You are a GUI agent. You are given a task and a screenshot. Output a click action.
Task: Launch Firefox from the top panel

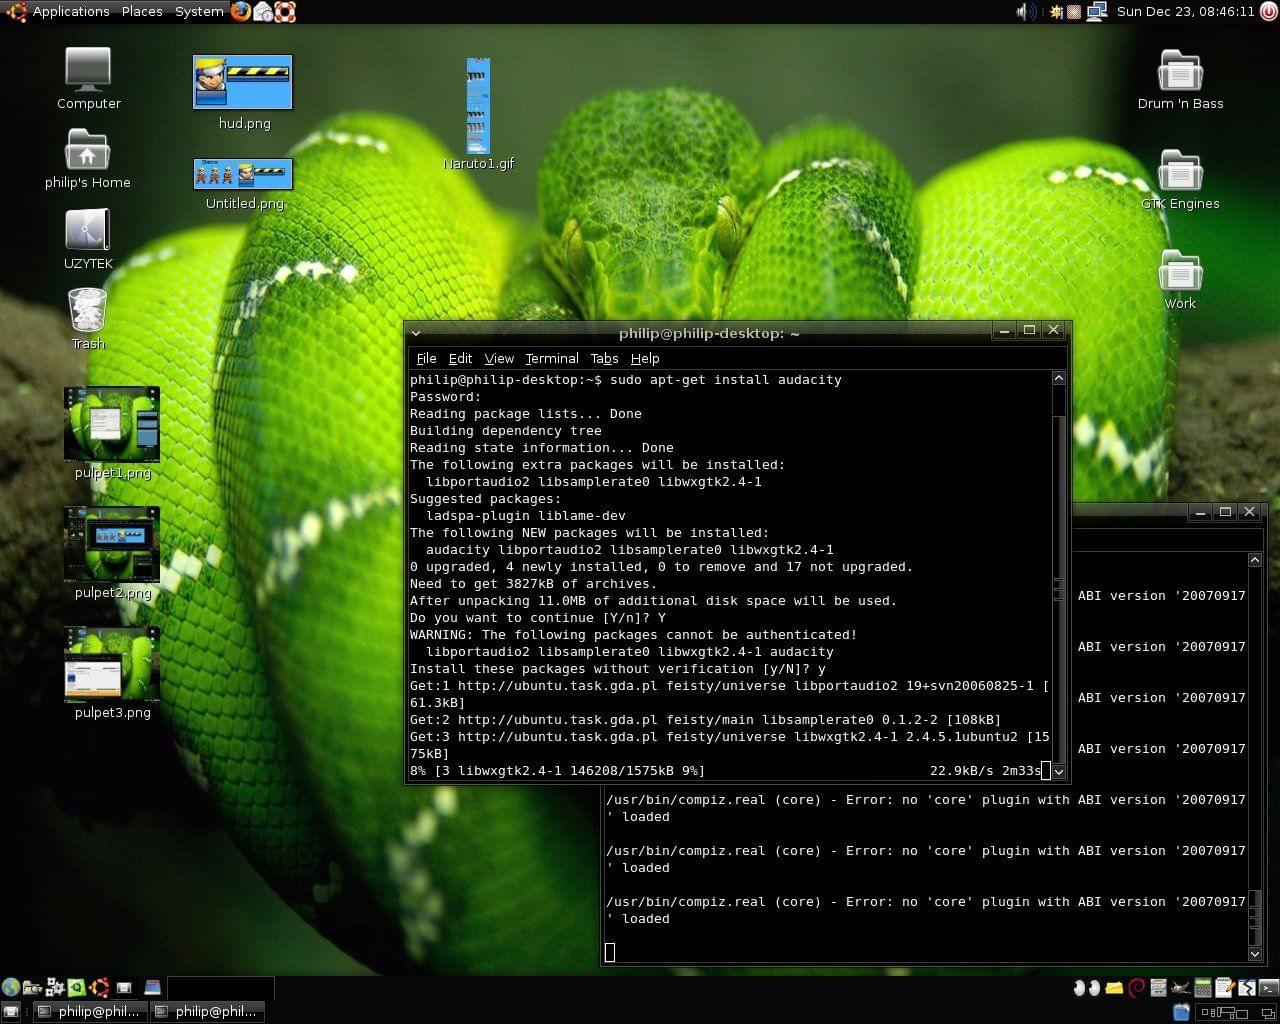pyautogui.click(x=241, y=11)
